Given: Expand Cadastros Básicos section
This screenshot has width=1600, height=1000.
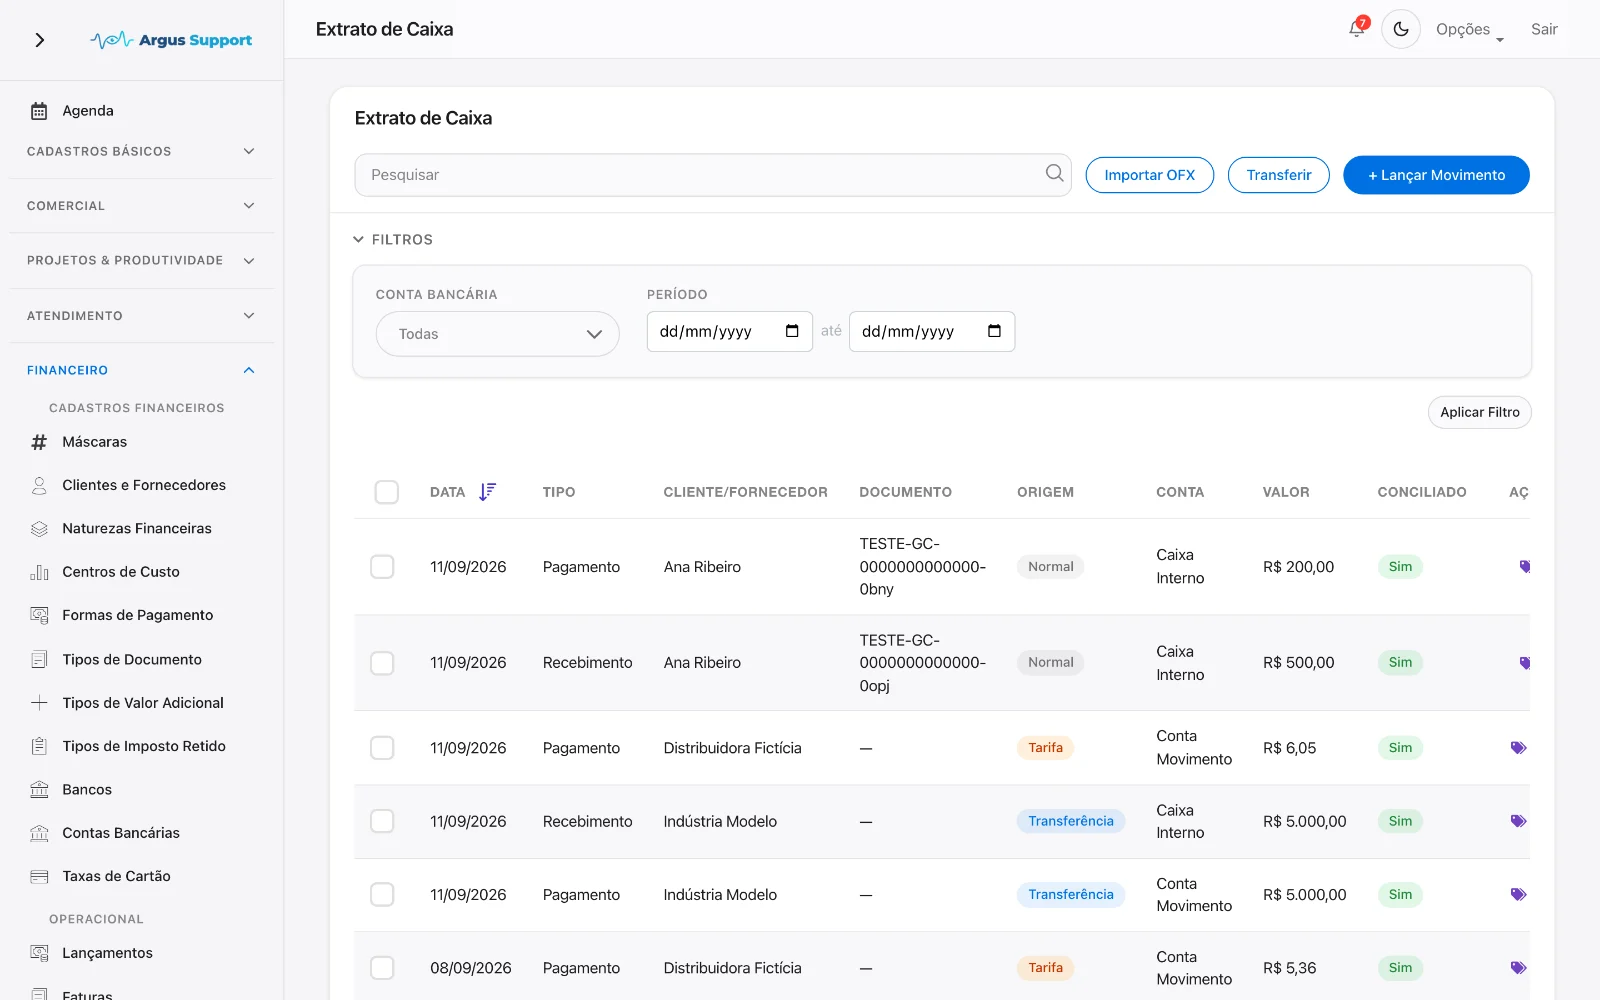Looking at the screenshot, I should (x=141, y=151).
